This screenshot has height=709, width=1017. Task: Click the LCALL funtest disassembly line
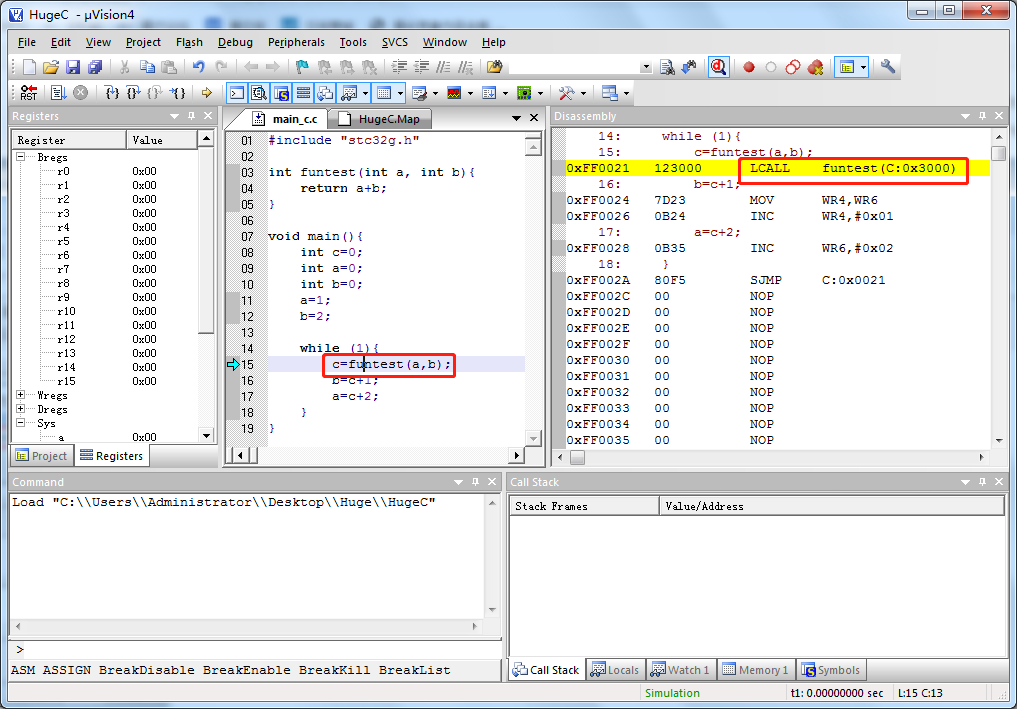tap(777, 168)
